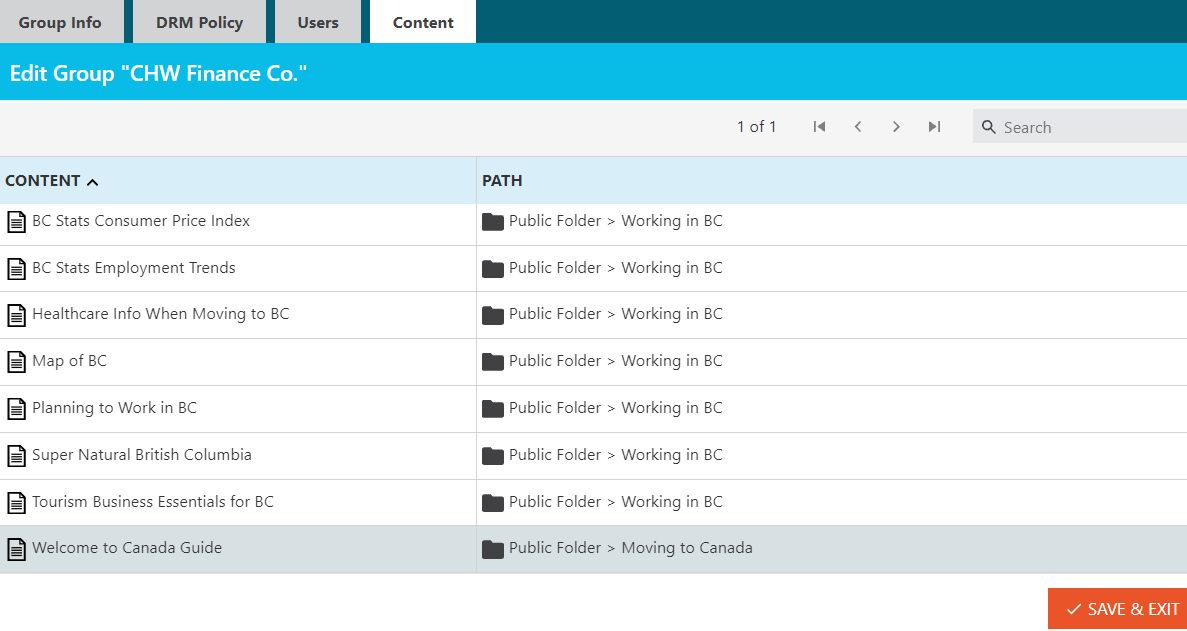Click the PATH column header
Image resolution: width=1187 pixels, height=631 pixels.
click(502, 181)
